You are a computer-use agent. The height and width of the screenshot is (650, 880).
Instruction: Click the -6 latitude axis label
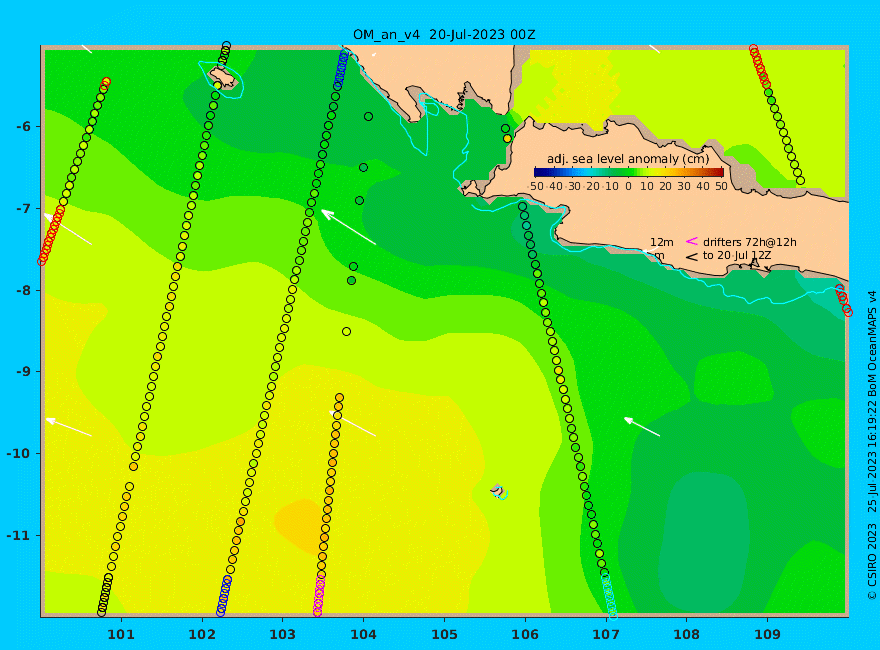pyautogui.click(x=23, y=126)
